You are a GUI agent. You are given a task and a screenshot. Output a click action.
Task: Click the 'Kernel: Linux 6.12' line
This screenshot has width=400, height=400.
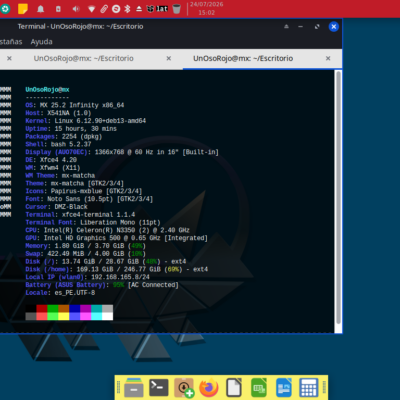[86, 121]
